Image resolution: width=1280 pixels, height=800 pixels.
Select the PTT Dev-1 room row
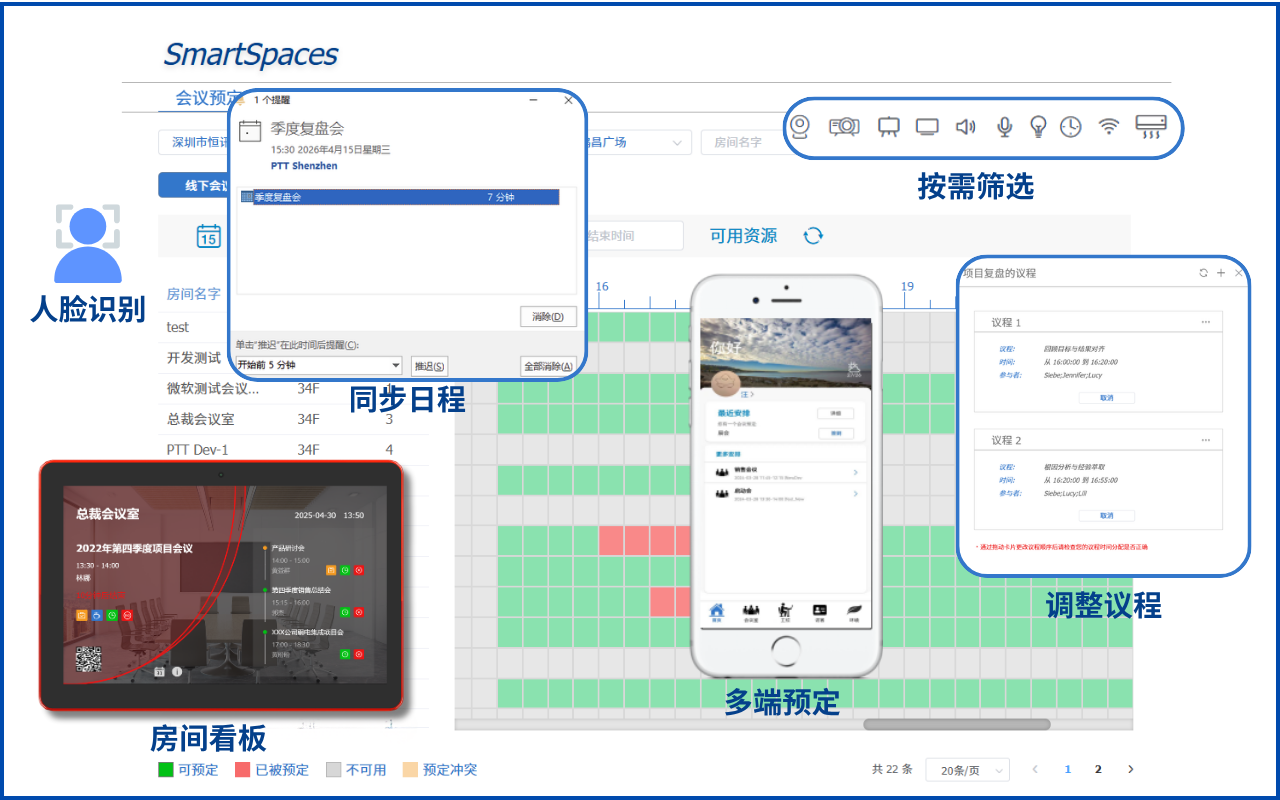point(293,450)
